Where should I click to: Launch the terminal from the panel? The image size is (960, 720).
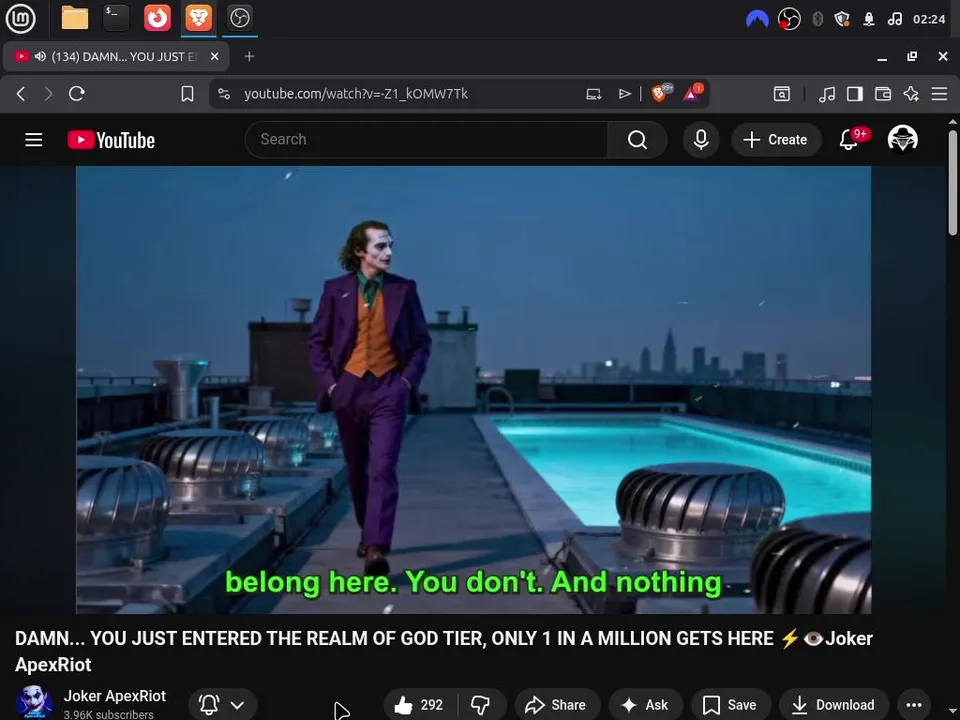[116, 18]
